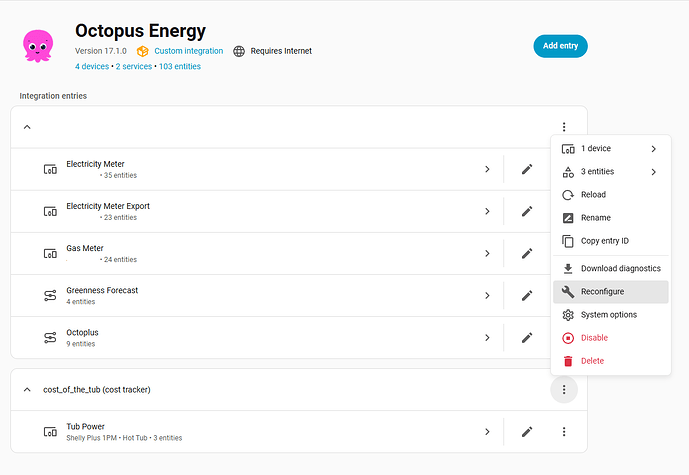Click the pink Octopus Energy logo
Screen dimensions: 689x475
[38, 46]
